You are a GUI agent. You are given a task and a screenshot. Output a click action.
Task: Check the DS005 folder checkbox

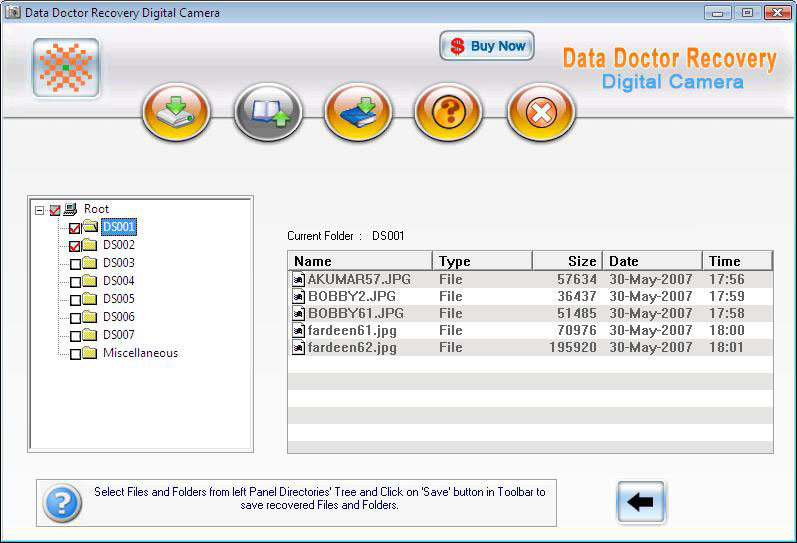75,300
